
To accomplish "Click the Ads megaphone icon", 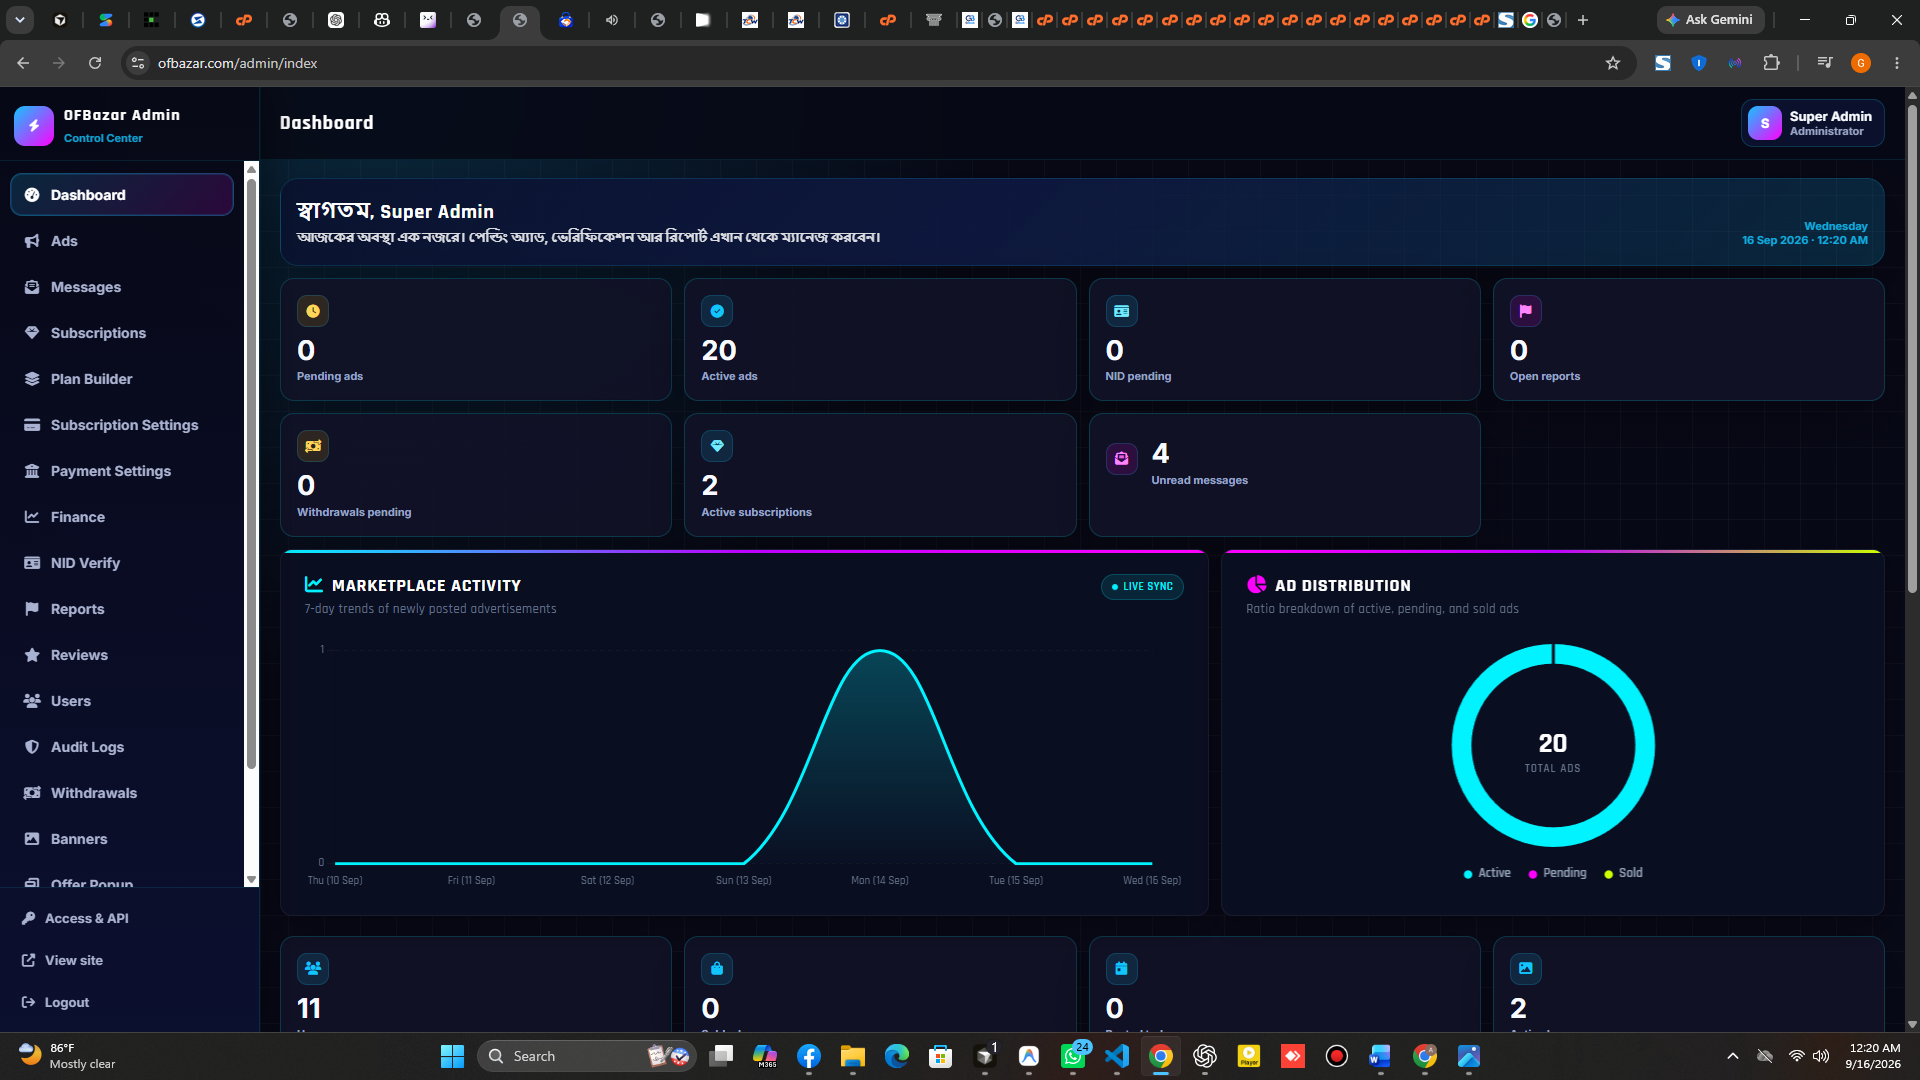I will tap(32, 241).
